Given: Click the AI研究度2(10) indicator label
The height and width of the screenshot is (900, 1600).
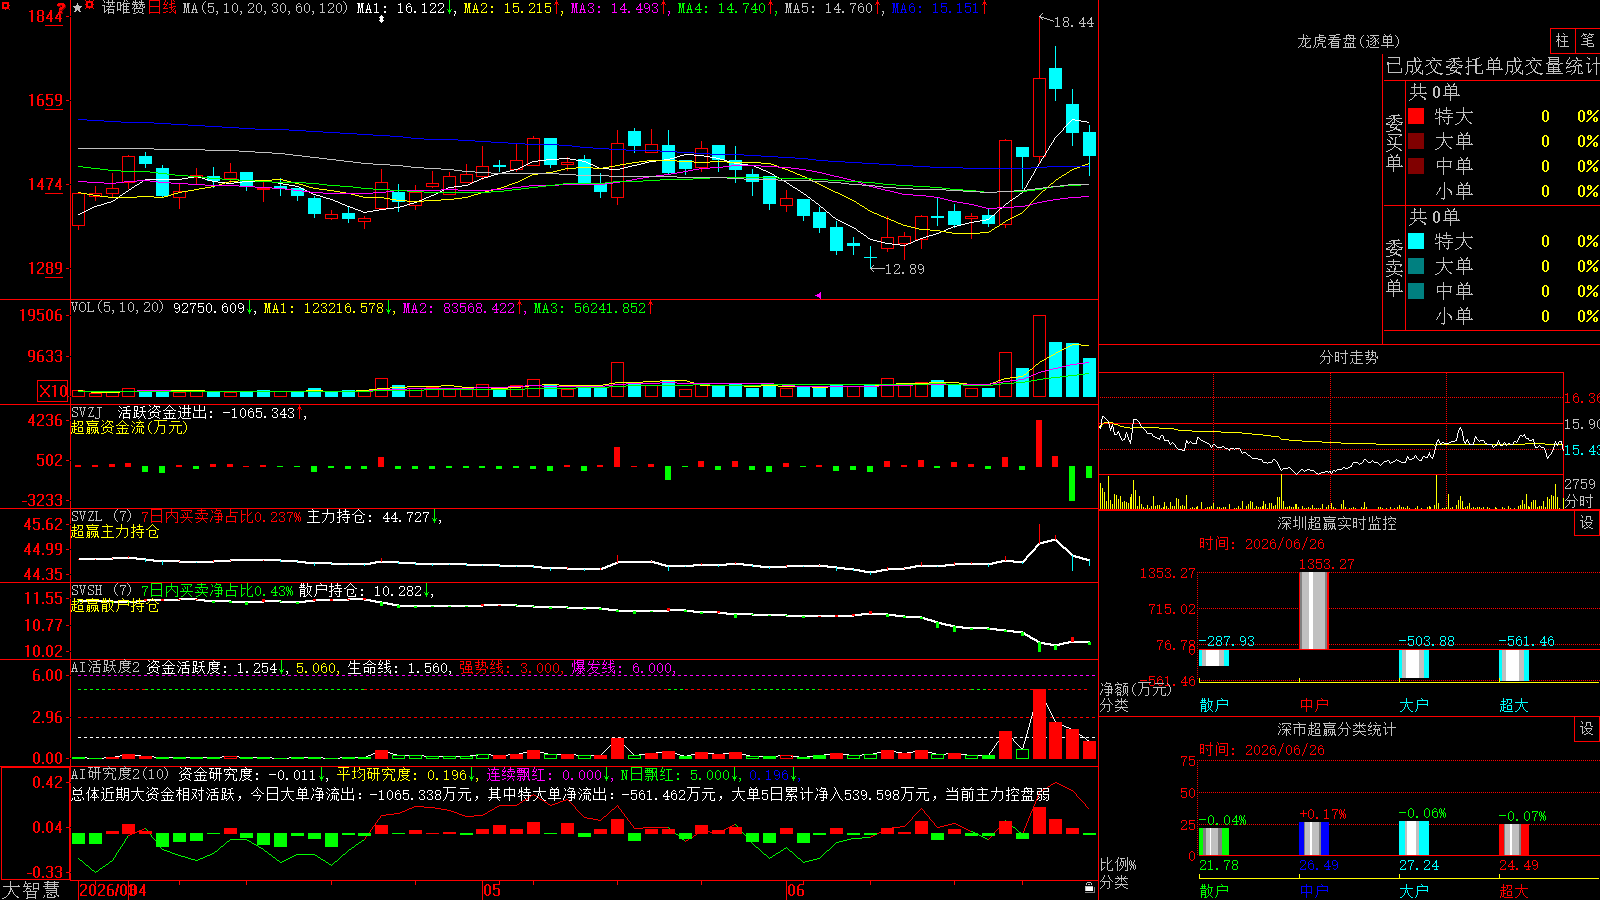Looking at the screenshot, I should (x=120, y=774).
